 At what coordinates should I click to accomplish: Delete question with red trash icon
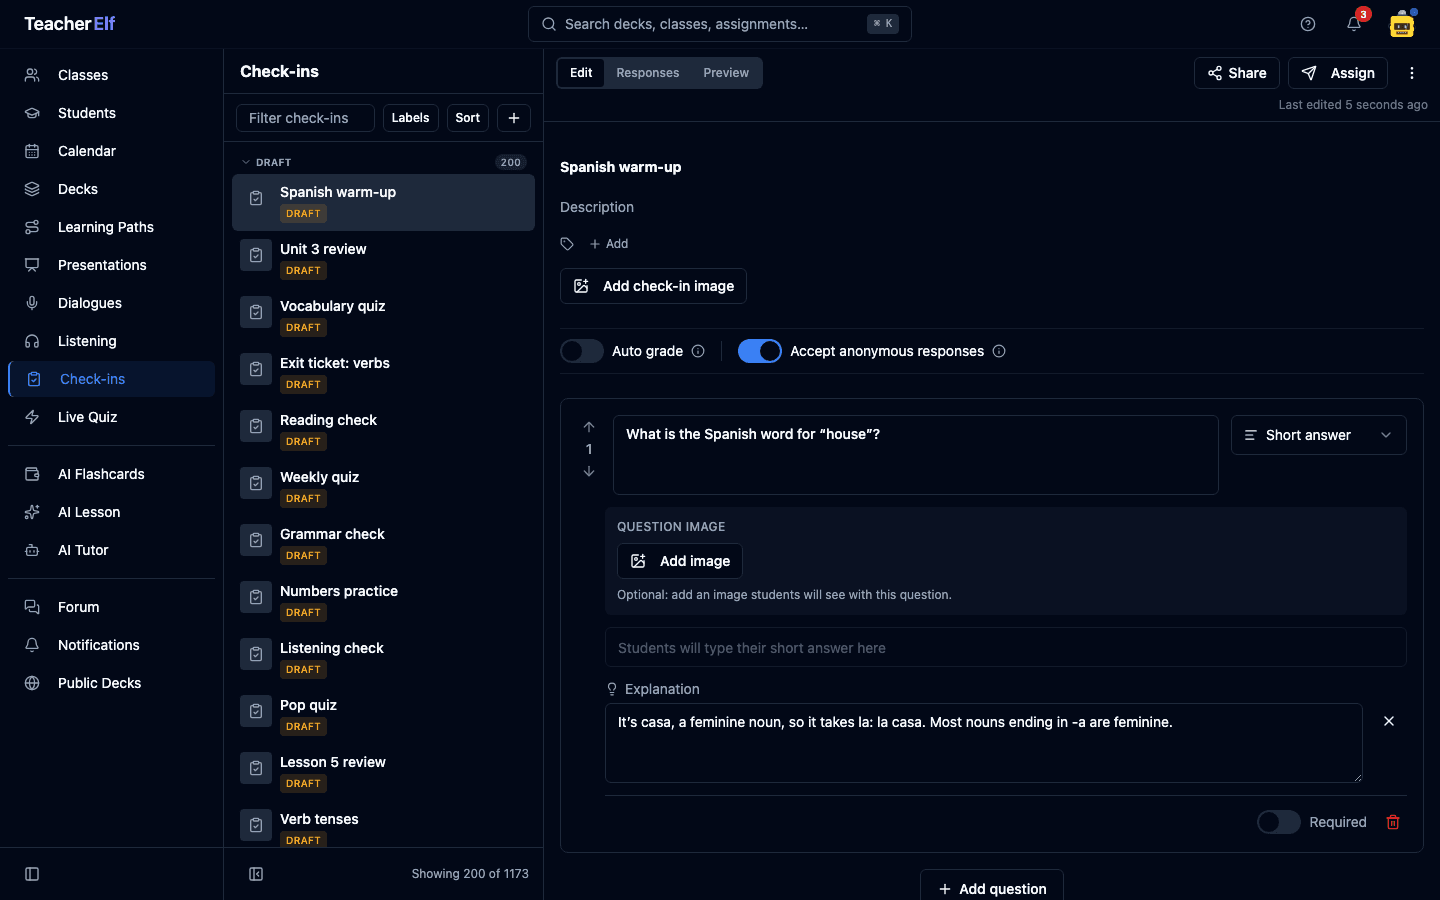[1393, 822]
